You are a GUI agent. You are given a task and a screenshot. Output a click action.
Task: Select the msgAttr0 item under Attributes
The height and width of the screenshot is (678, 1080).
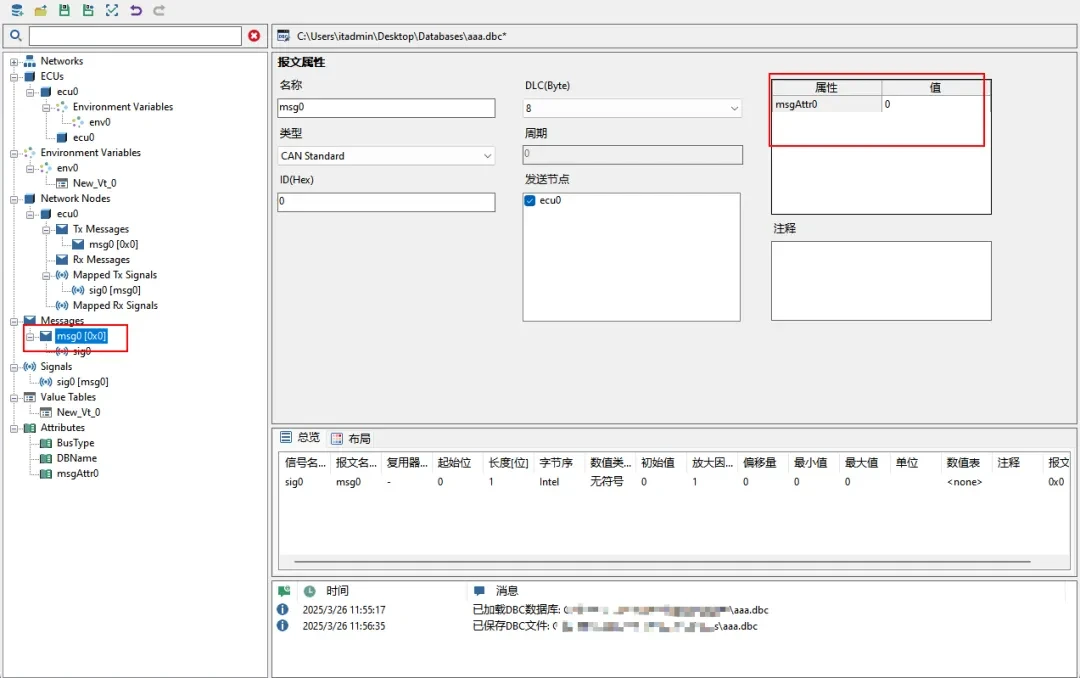[77, 474]
